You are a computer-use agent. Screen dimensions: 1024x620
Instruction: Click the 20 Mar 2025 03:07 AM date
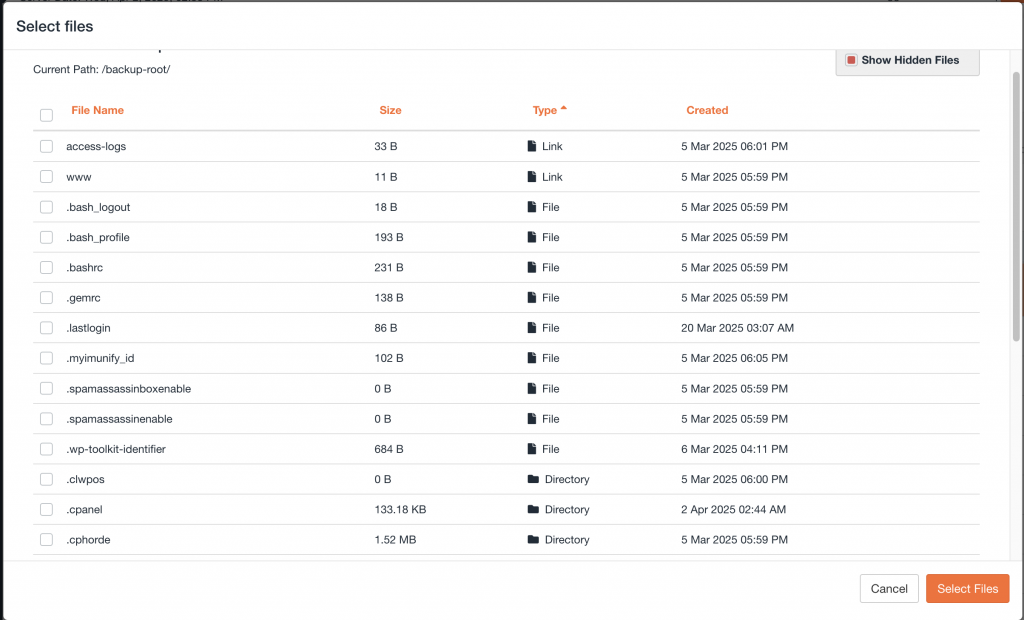pyautogui.click(x=737, y=328)
